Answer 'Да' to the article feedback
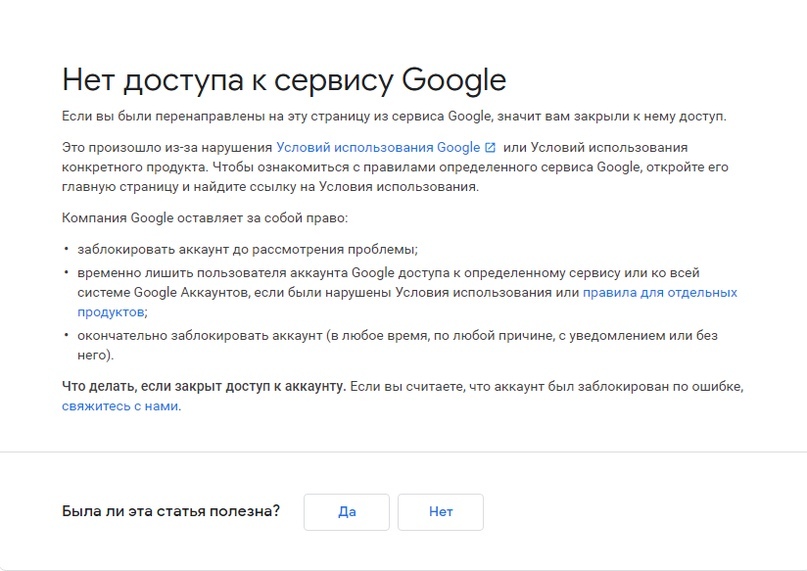 coord(346,512)
